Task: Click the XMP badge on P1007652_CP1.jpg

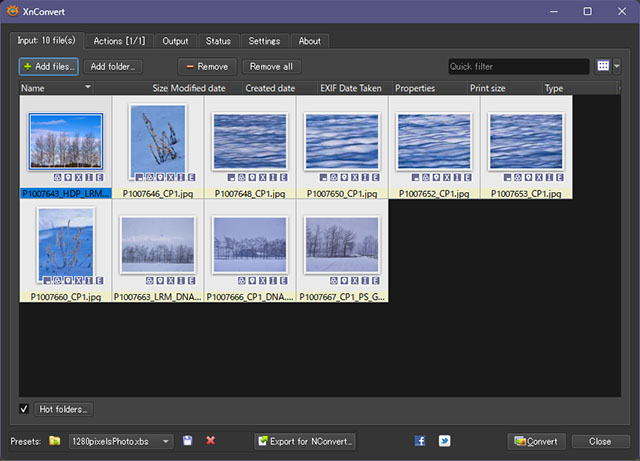Action: pos(447,177)
